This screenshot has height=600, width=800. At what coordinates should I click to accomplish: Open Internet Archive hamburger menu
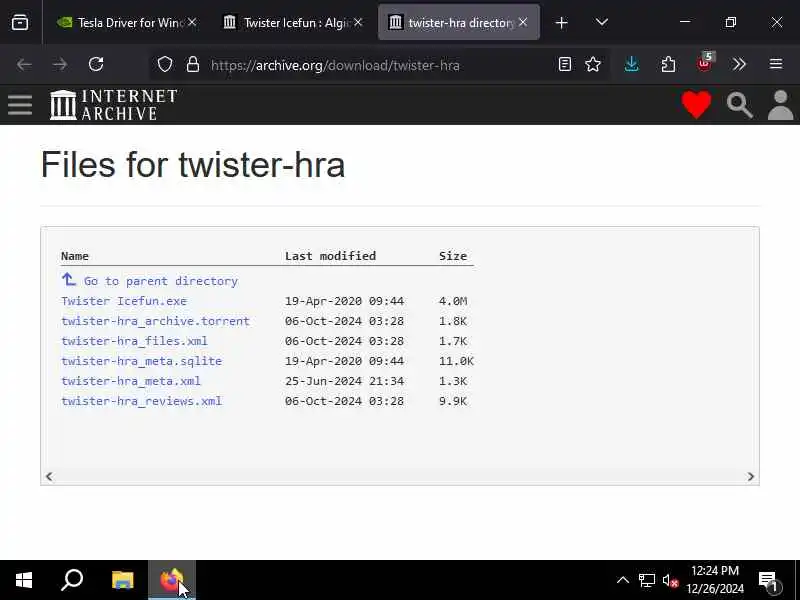(20, 105)
